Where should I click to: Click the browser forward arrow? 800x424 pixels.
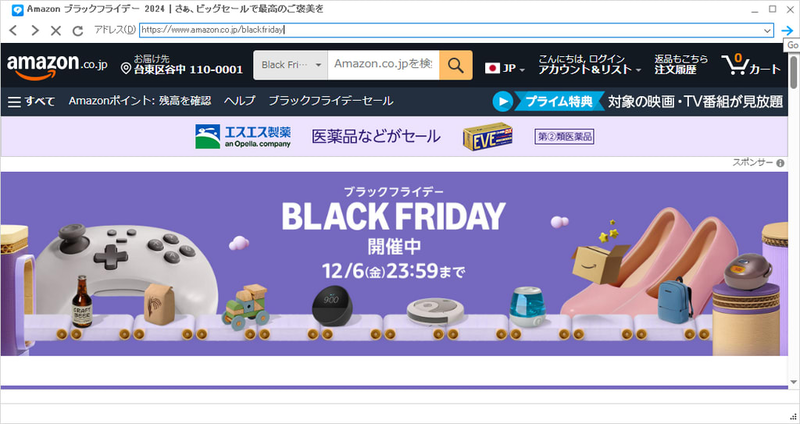35,31
